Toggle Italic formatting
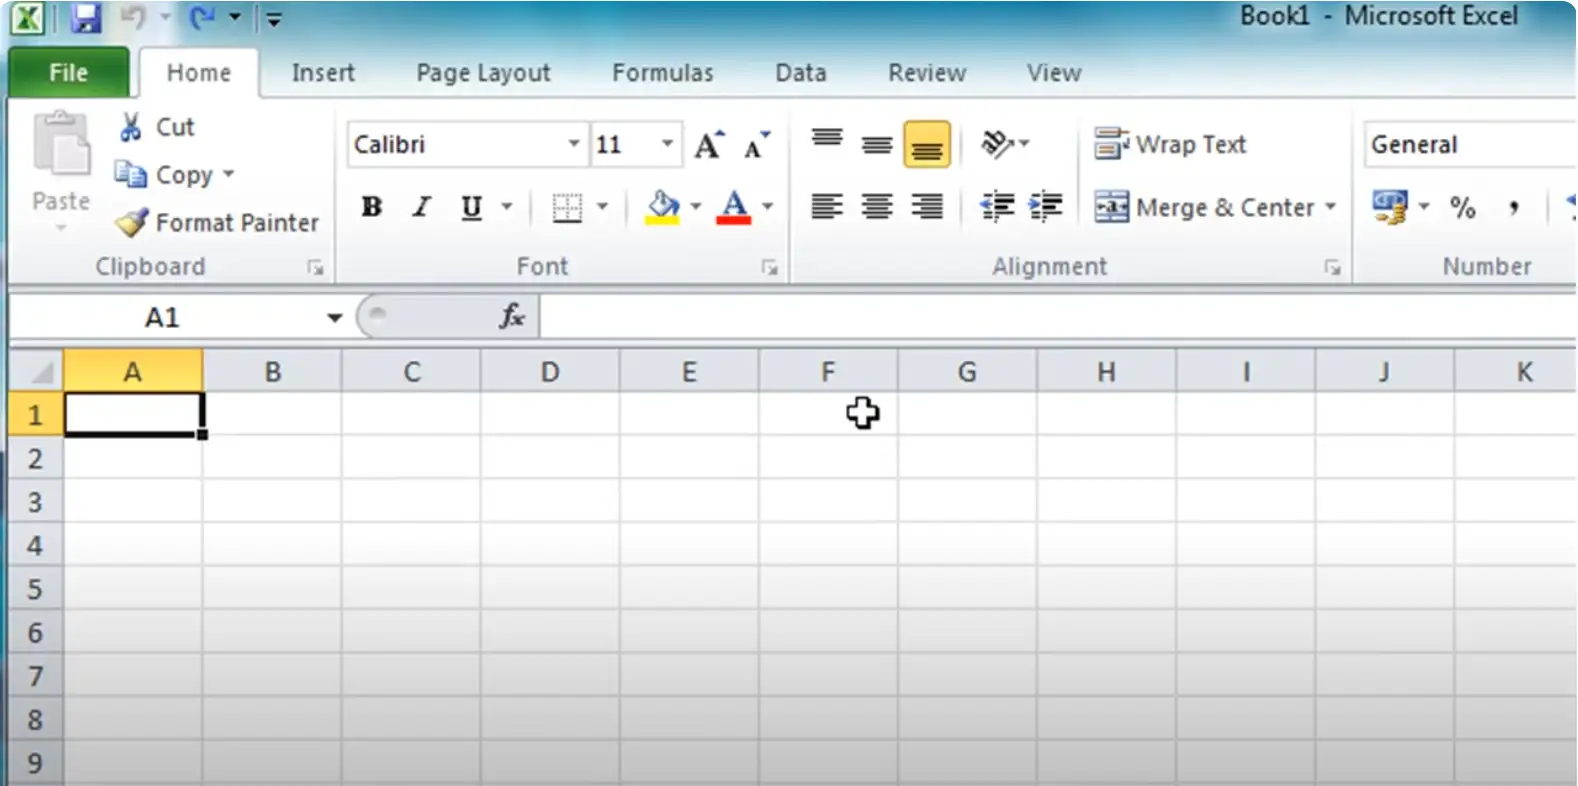1578x786 pixels. point(422,207)
